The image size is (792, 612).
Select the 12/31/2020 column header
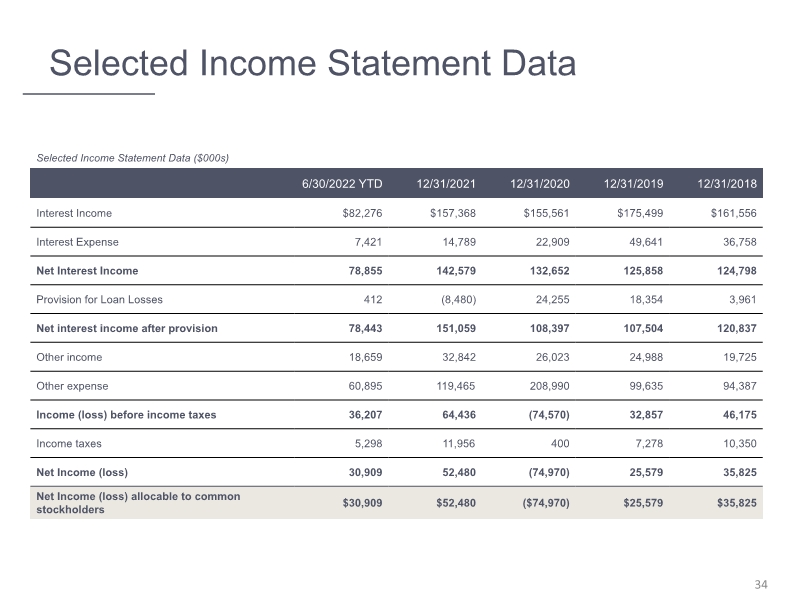(x=539, y=184)
